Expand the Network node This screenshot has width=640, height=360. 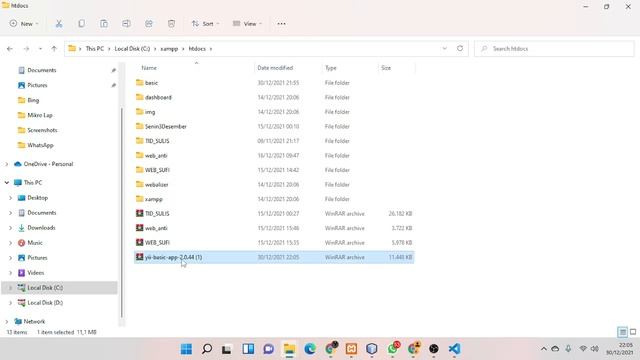pyautogui.click(x=7, y=322)
